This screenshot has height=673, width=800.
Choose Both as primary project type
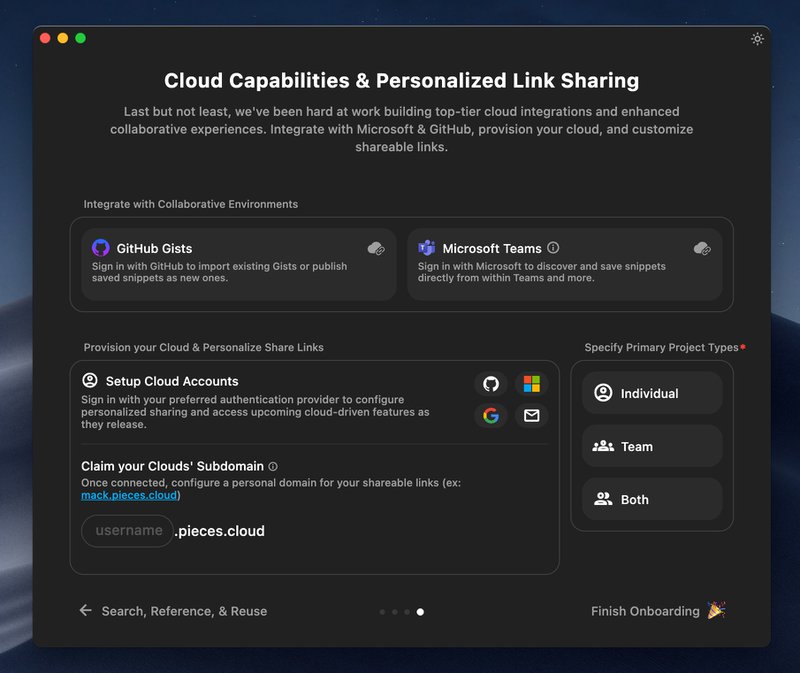pyautogui.click(x=651, y=499)
